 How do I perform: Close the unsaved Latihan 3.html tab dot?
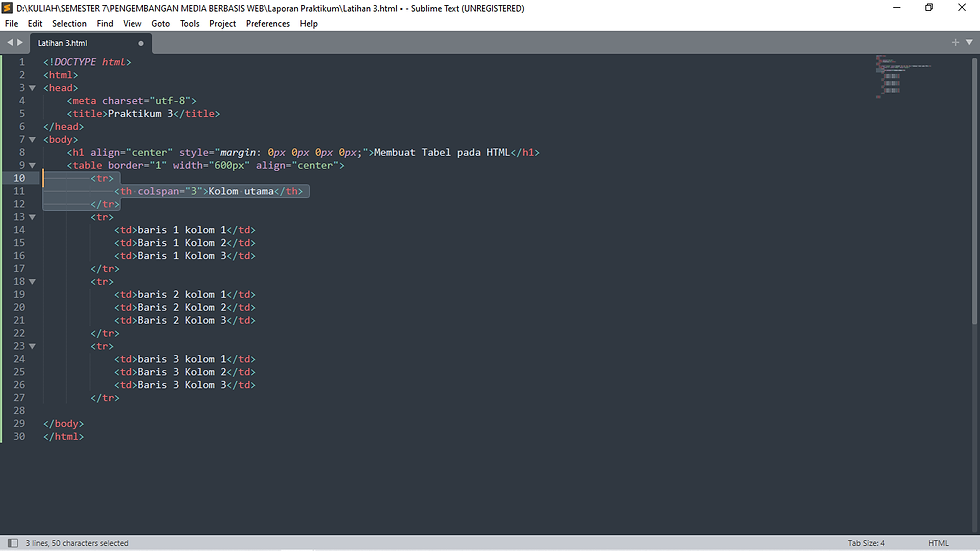tap(141, 43)
